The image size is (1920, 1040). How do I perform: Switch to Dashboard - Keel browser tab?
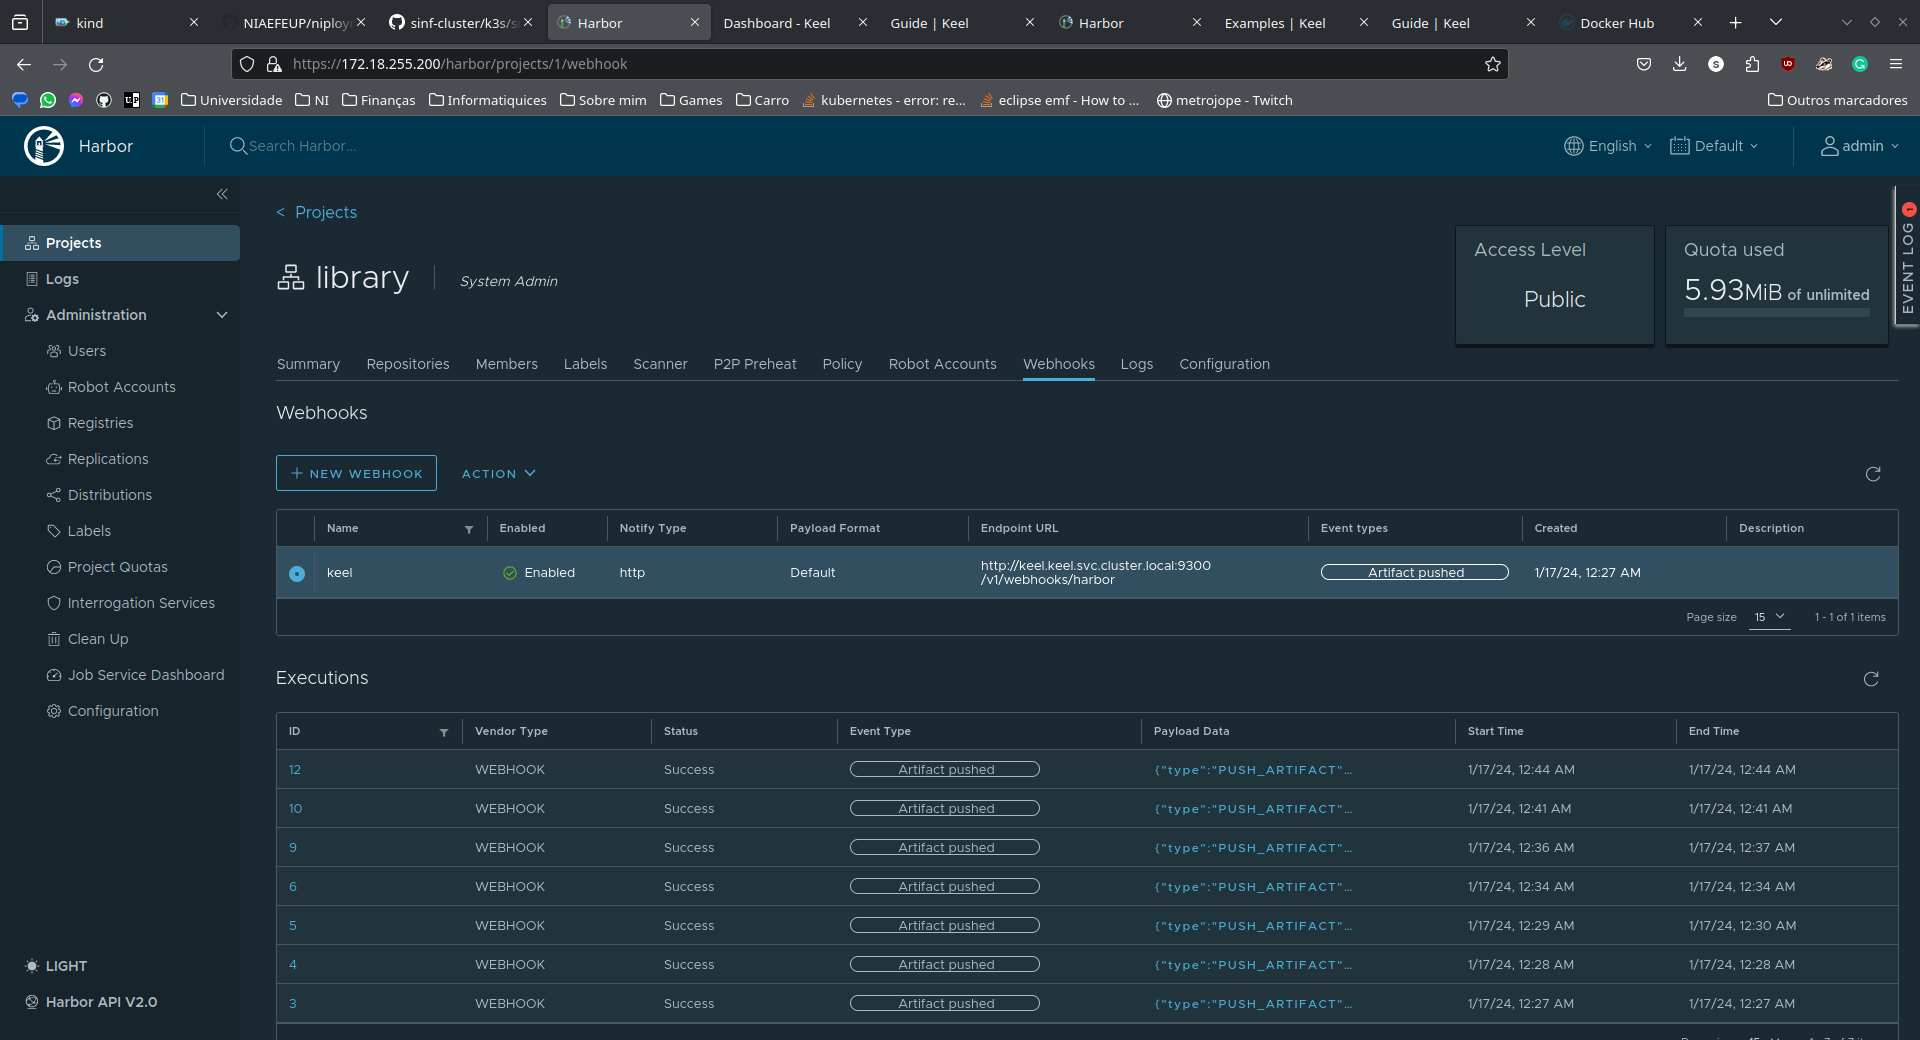[796, 22]
